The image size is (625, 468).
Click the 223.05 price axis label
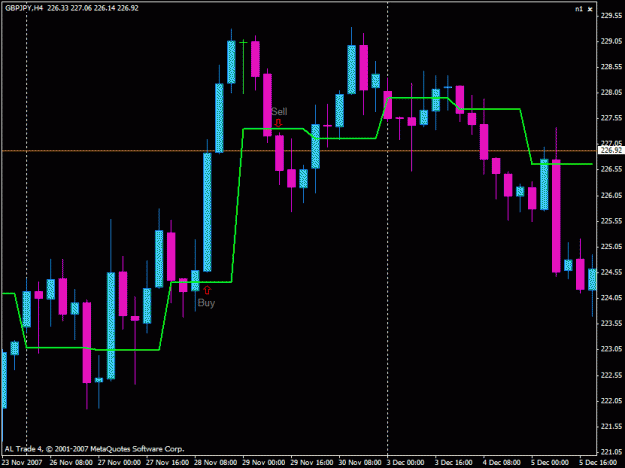611,349
